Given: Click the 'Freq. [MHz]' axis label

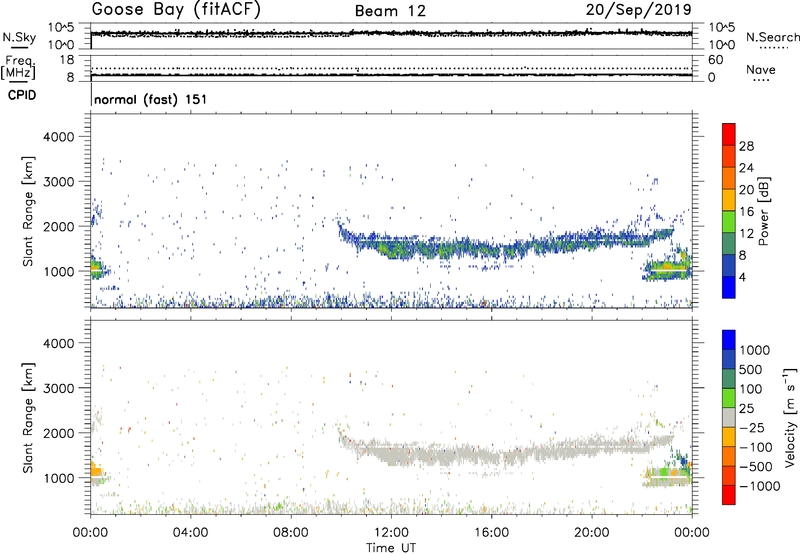Looking at the screenshot, I should coord(18,67).
